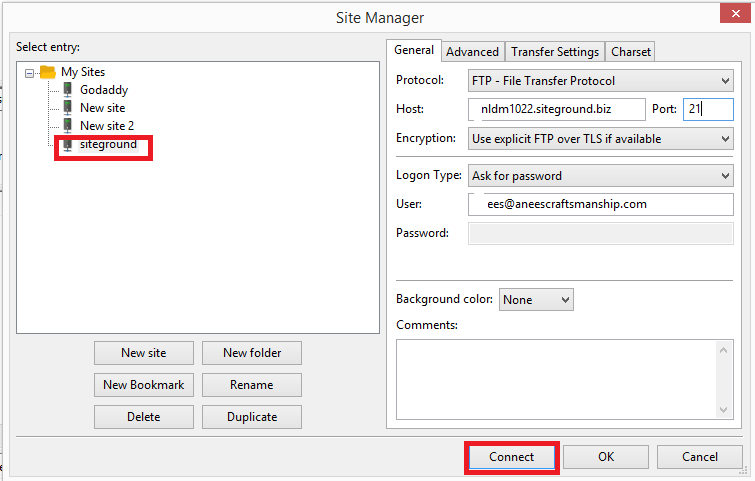Click the New Bookmark button
This screenshot has height=481, width=755.
tap(144, 385)
